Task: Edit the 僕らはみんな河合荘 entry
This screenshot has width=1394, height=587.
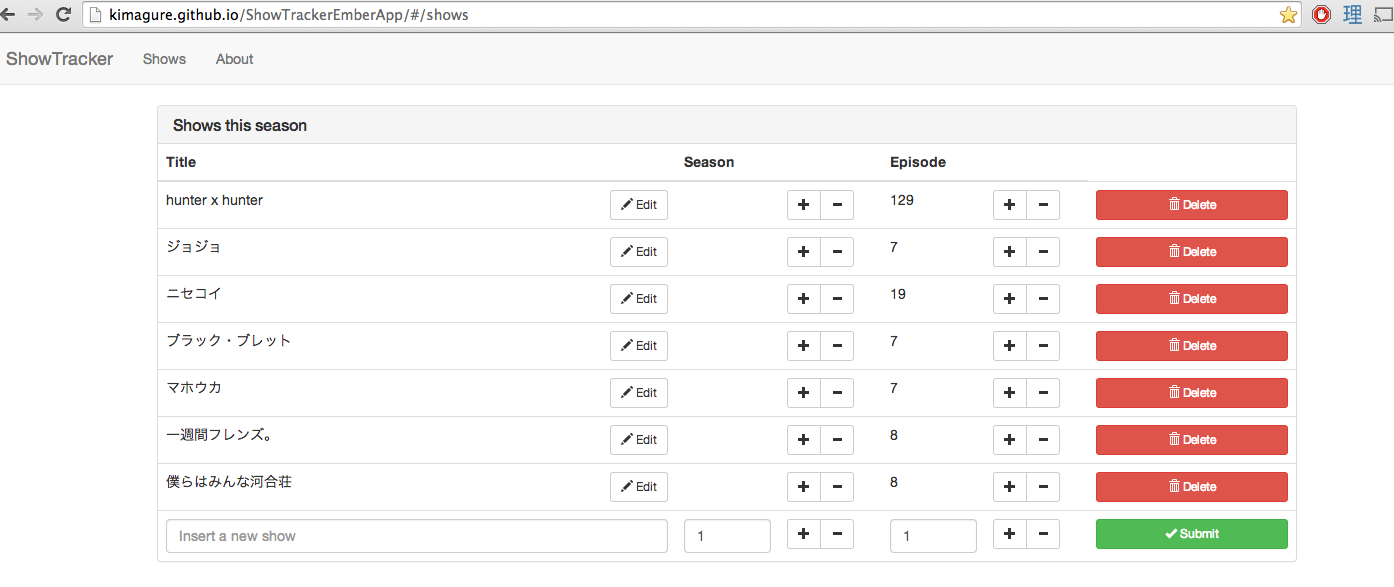Action: point(638,486)
